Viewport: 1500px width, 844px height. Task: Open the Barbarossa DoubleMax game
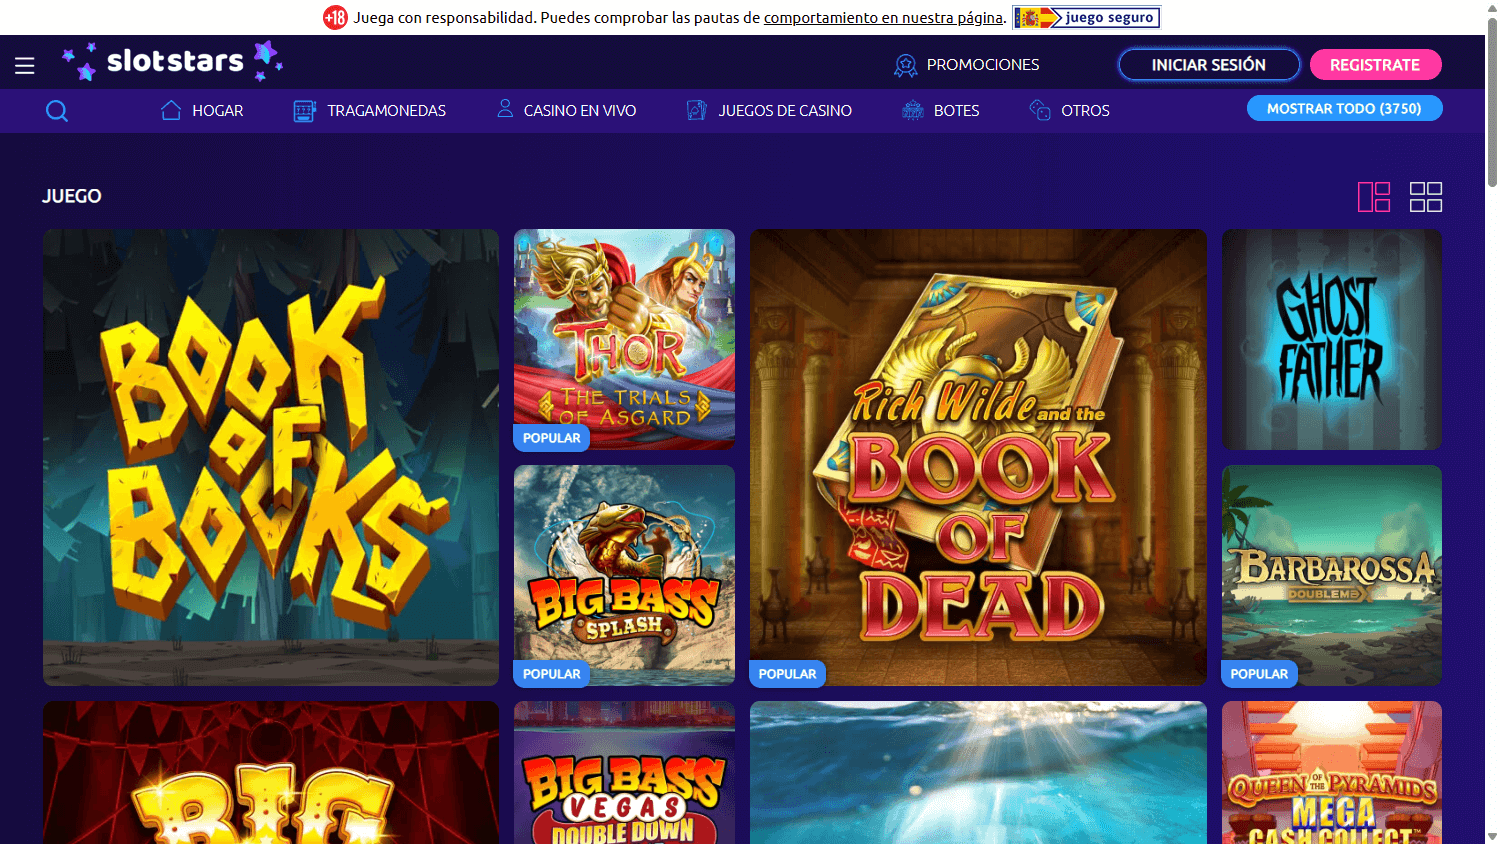(x=1332, y=575)
